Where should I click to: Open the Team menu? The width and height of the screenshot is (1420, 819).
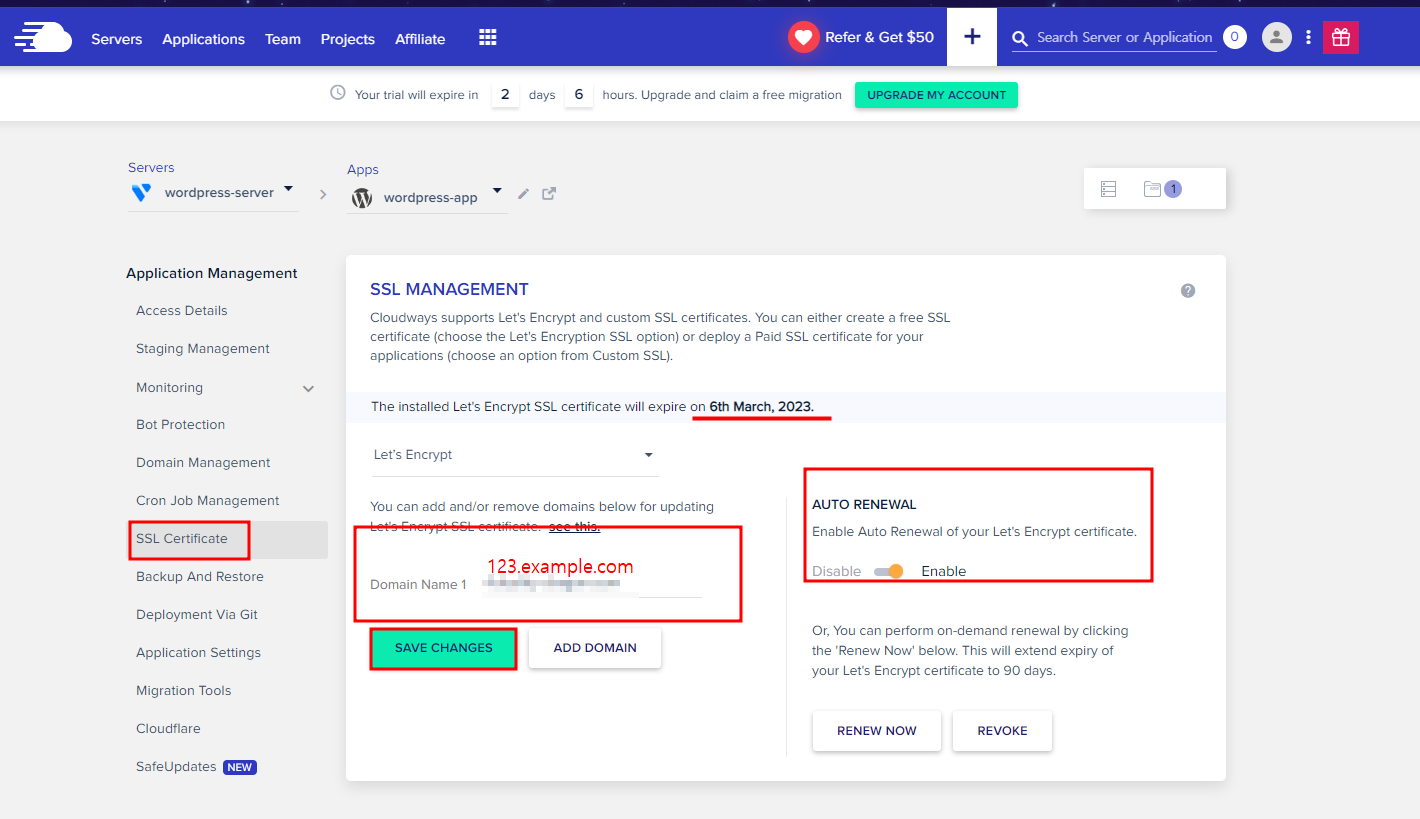pyautogui.click(x=283, y=39)
